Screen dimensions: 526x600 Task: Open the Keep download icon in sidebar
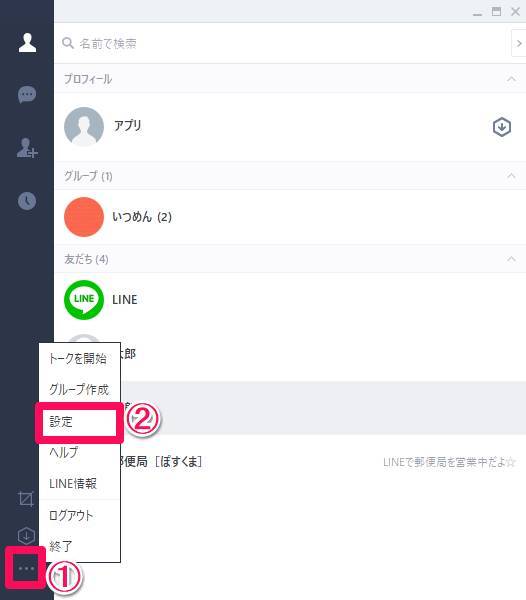26,535
